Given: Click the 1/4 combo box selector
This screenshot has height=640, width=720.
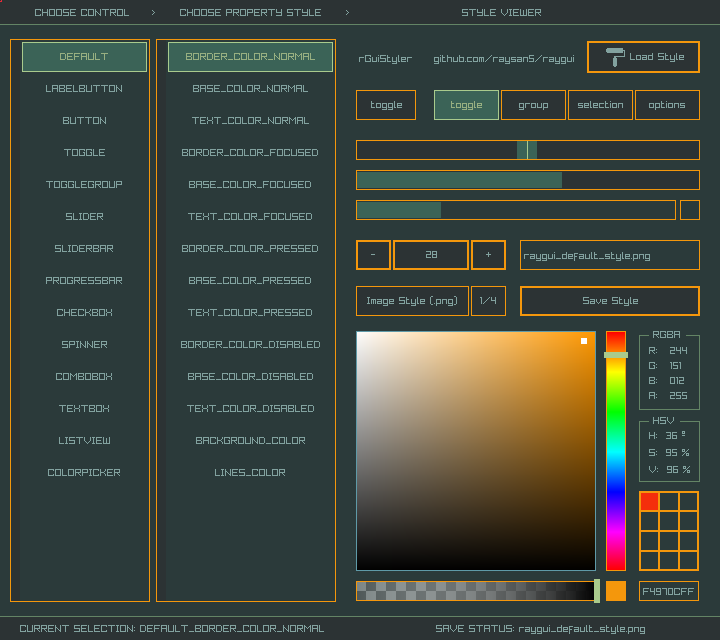Looking at the screenshot, I should coord(488,301).
